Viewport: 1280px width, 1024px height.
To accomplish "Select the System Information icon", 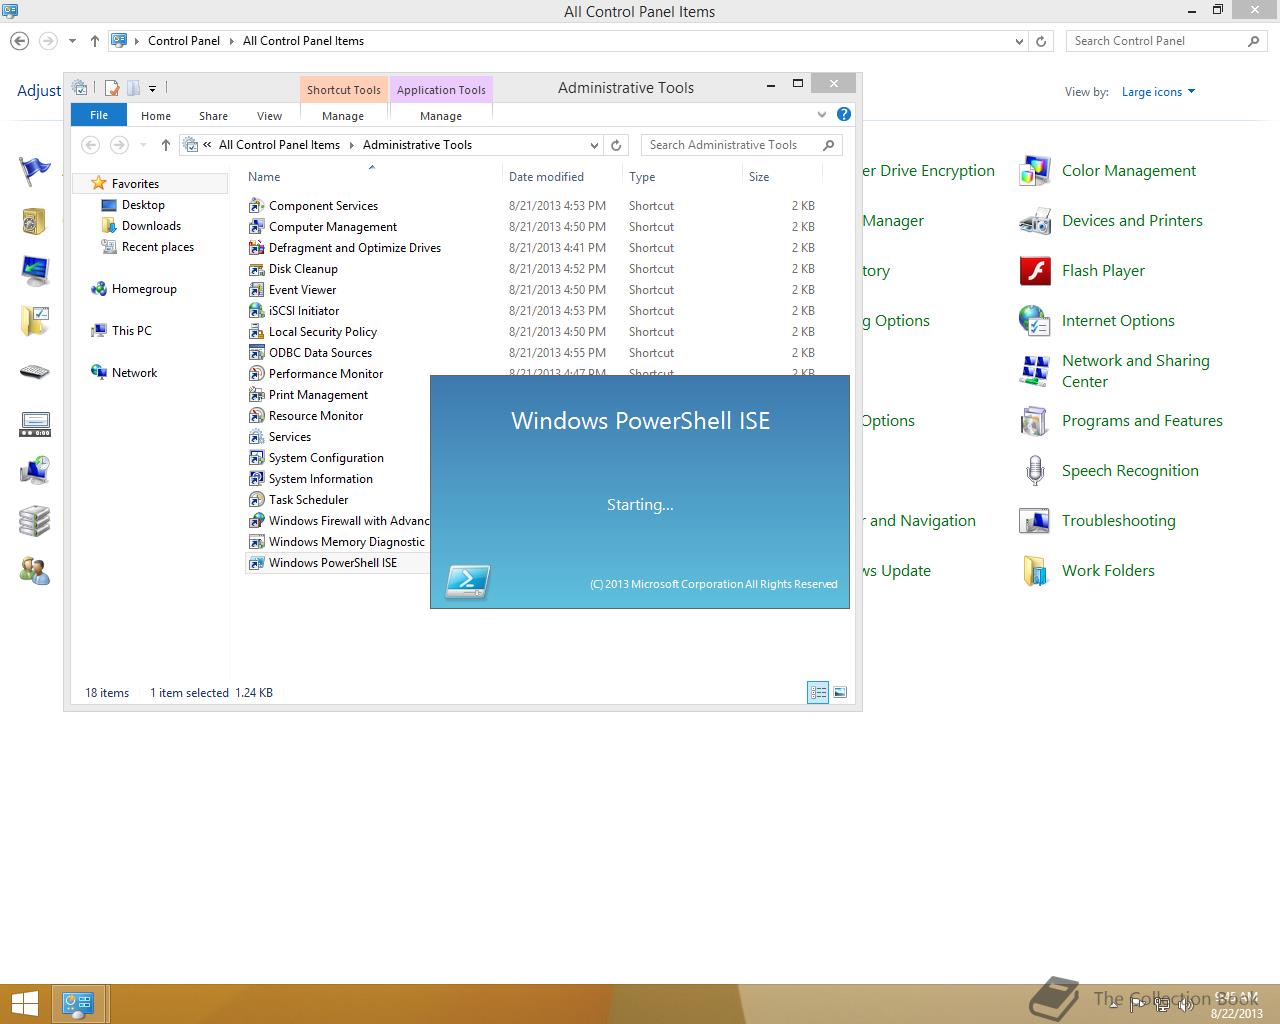I will [x=257, y=479].
